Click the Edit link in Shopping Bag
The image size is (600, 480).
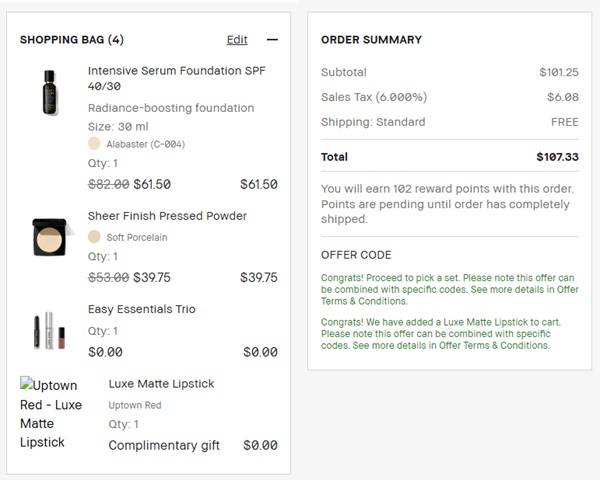coord(237,40)
